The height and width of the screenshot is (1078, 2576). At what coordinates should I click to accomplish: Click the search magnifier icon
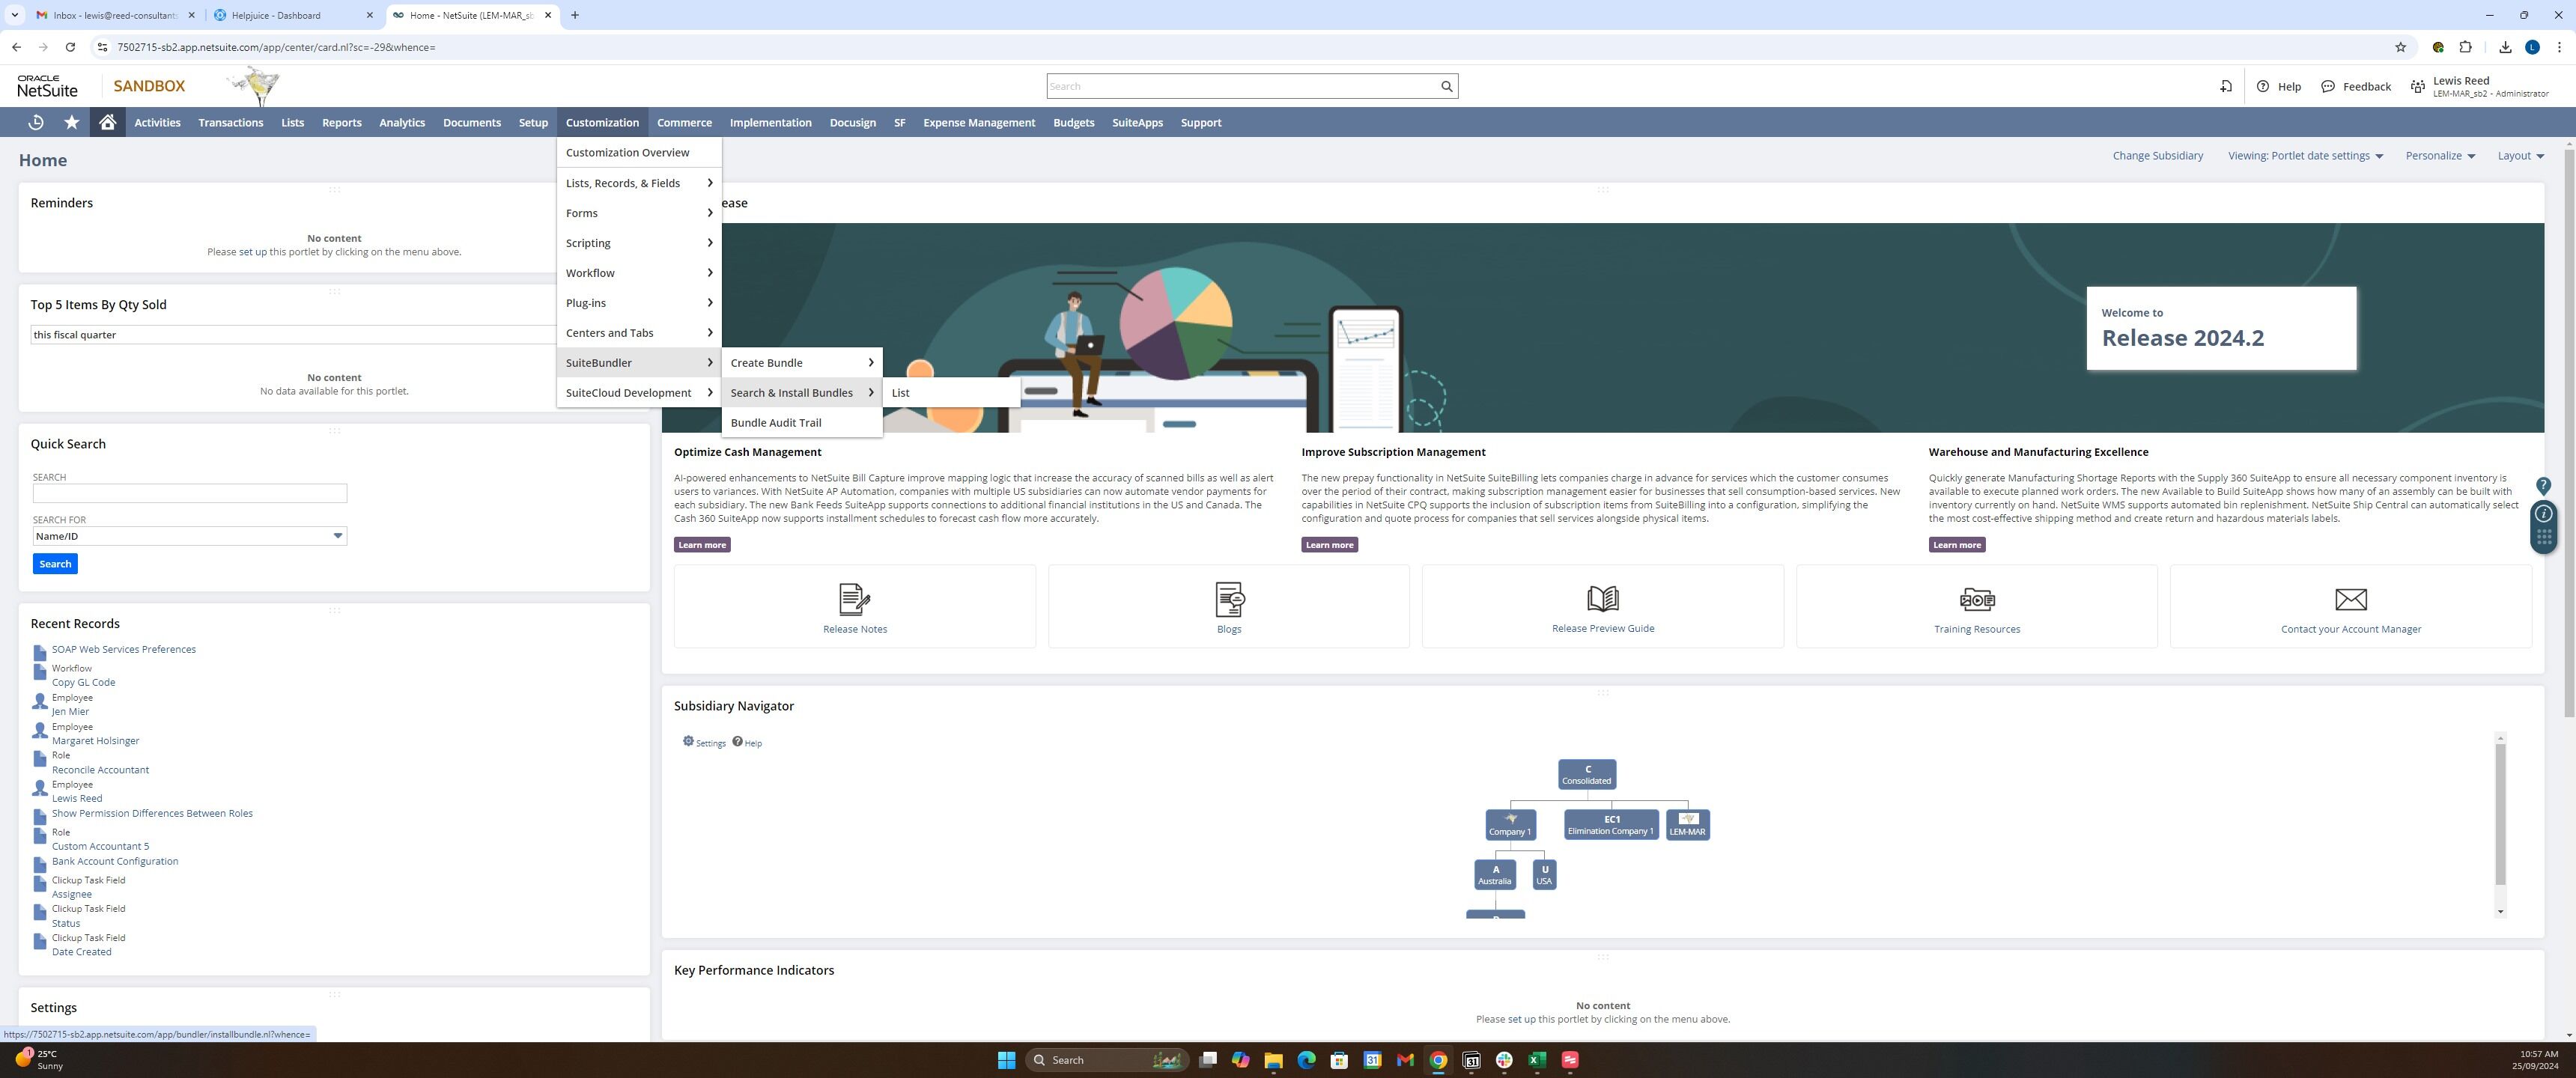[x=1446, y=86]
